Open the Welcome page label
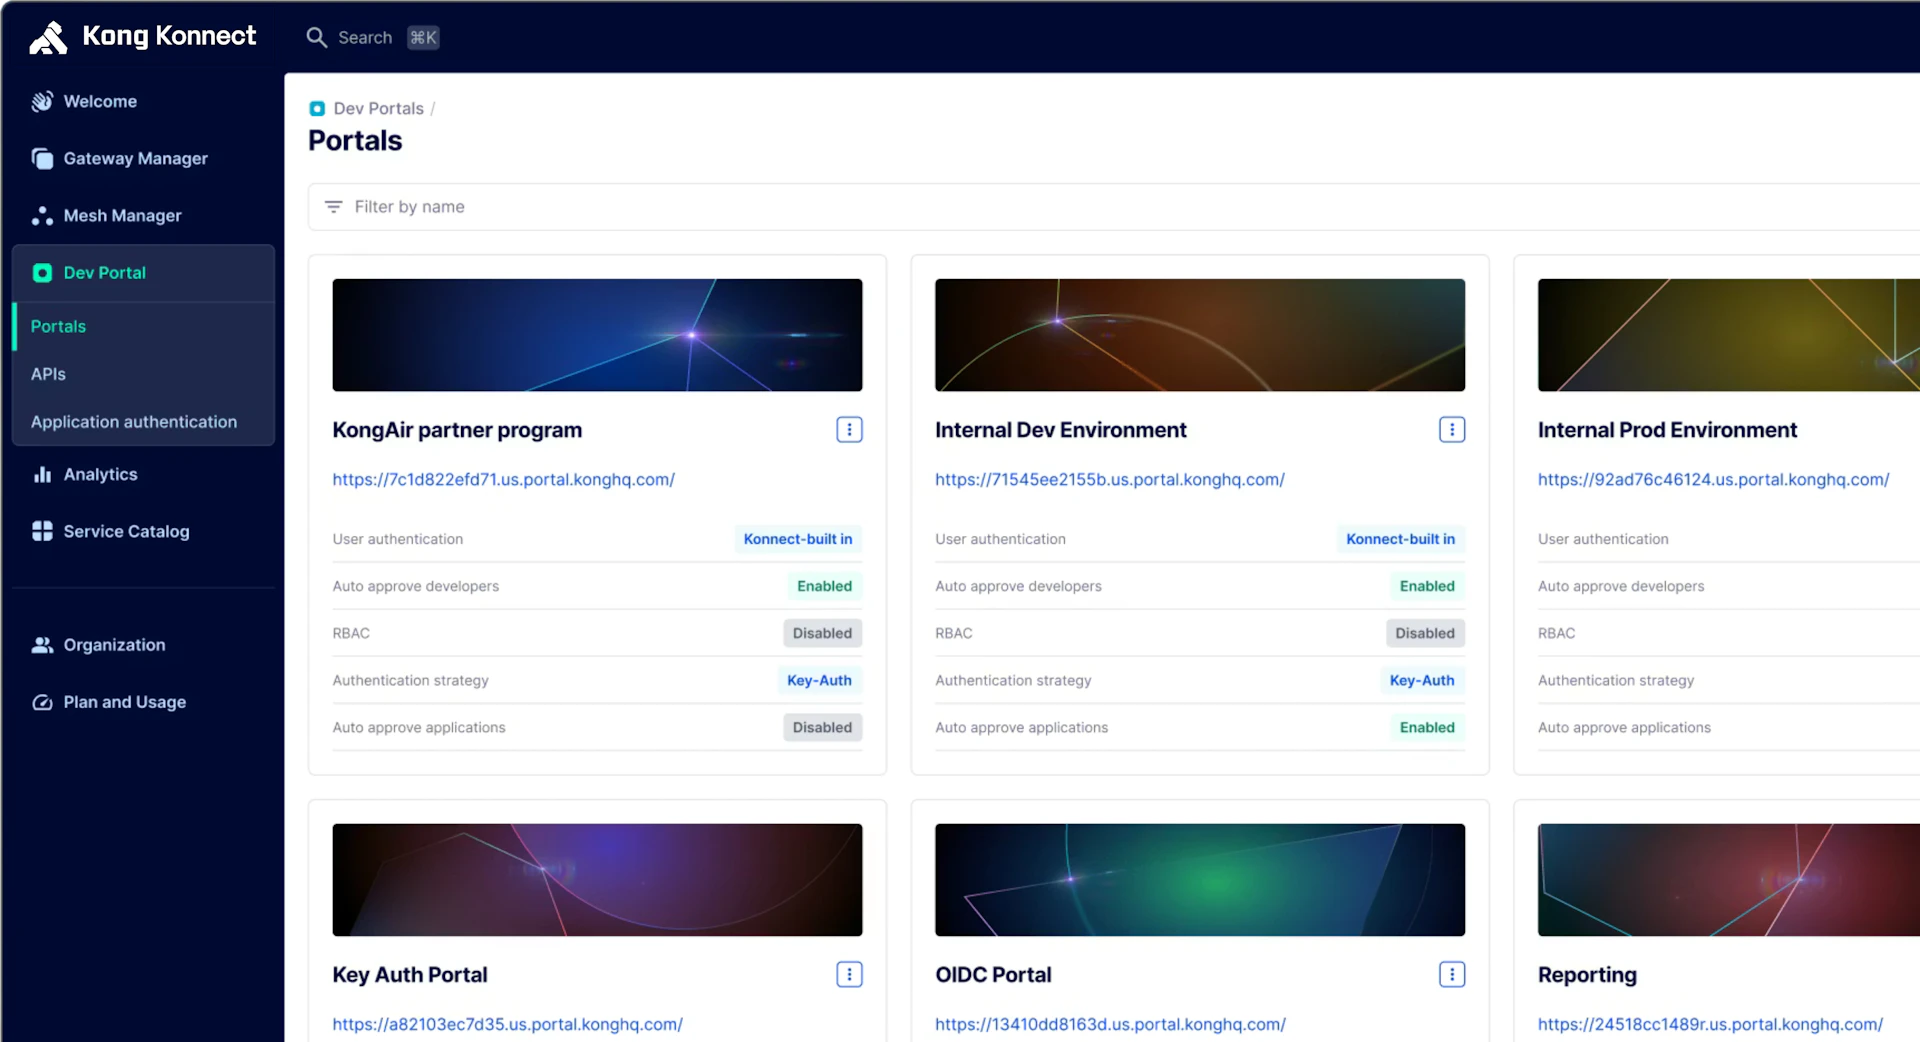This screenshot has height=1042, width=1920. coord(100,101)
